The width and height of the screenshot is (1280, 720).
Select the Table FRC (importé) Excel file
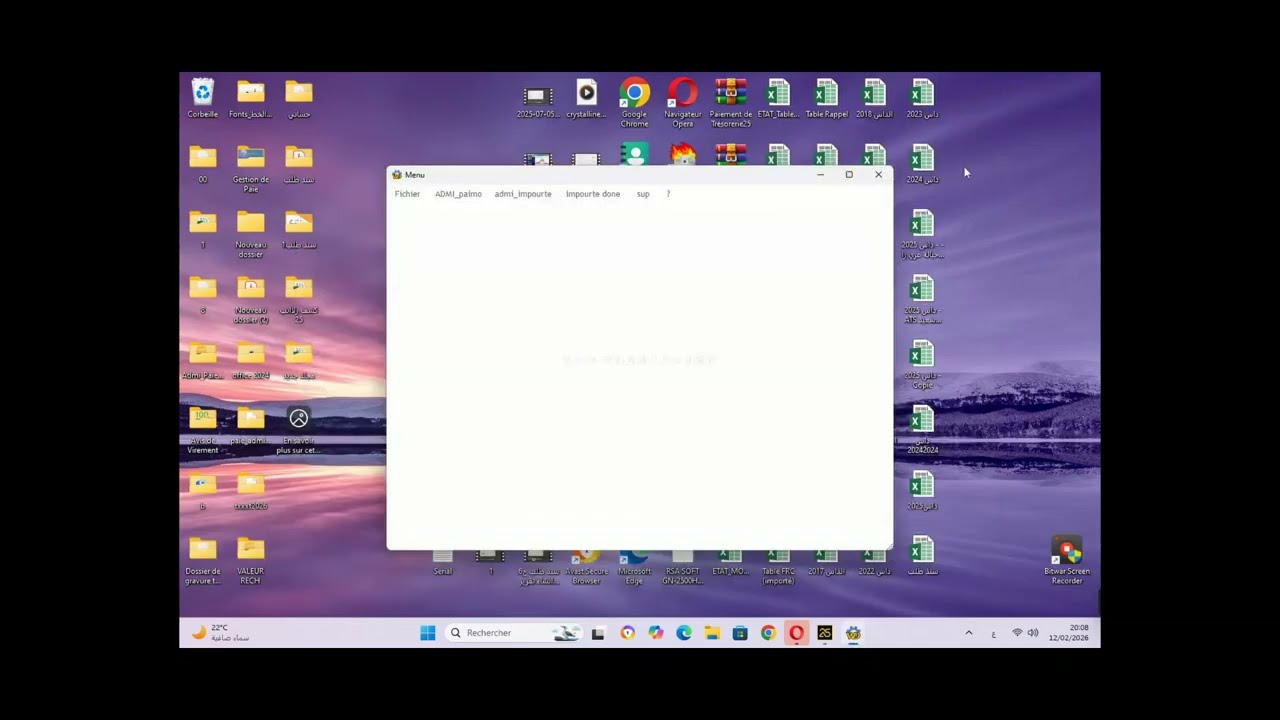click(778, 568)
